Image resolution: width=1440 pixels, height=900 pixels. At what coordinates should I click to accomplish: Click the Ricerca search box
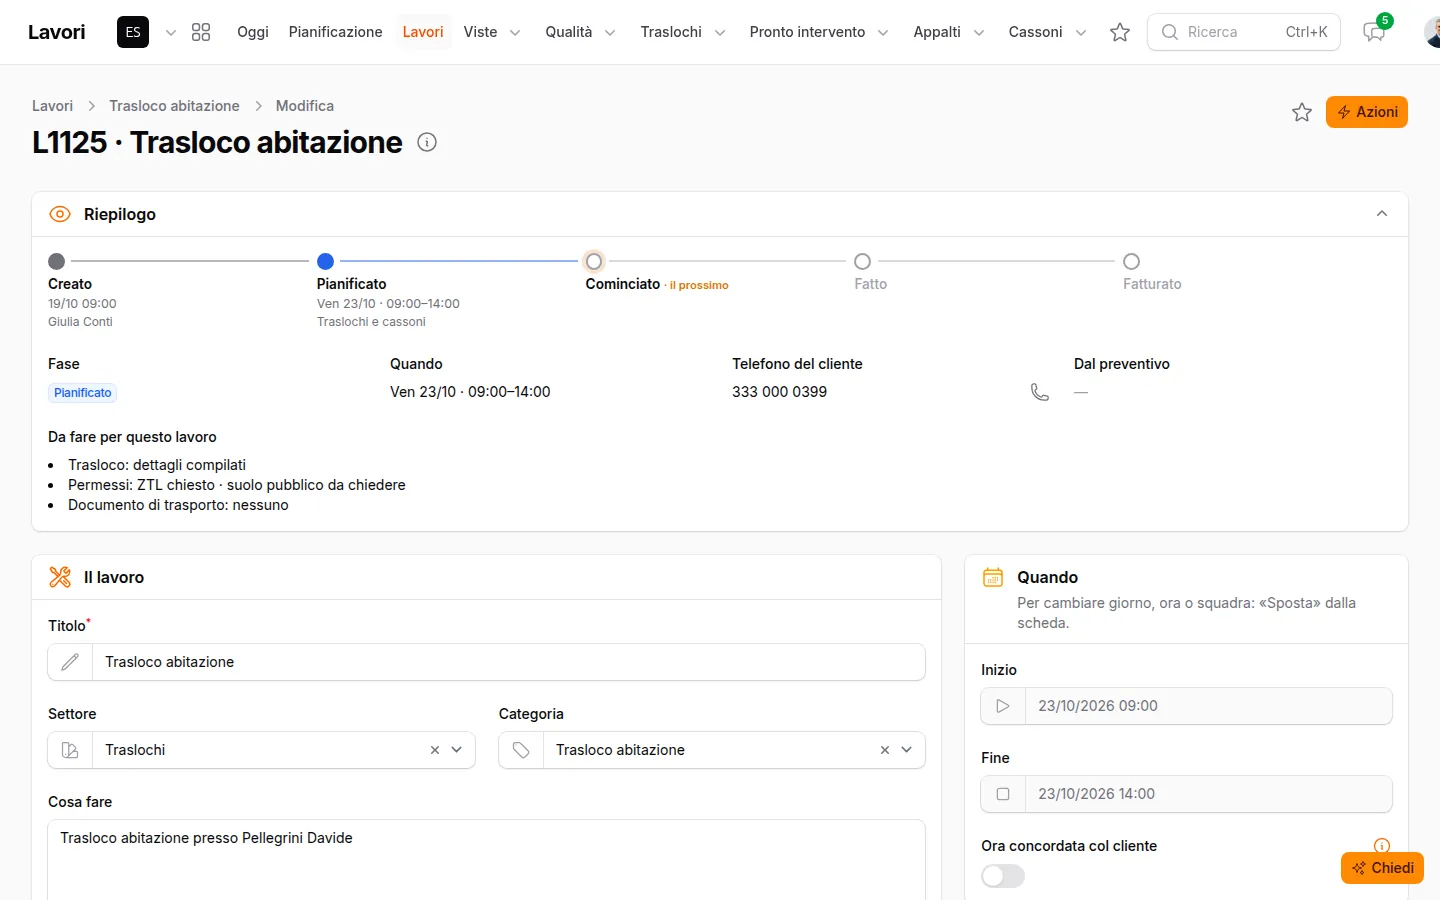1244,32
